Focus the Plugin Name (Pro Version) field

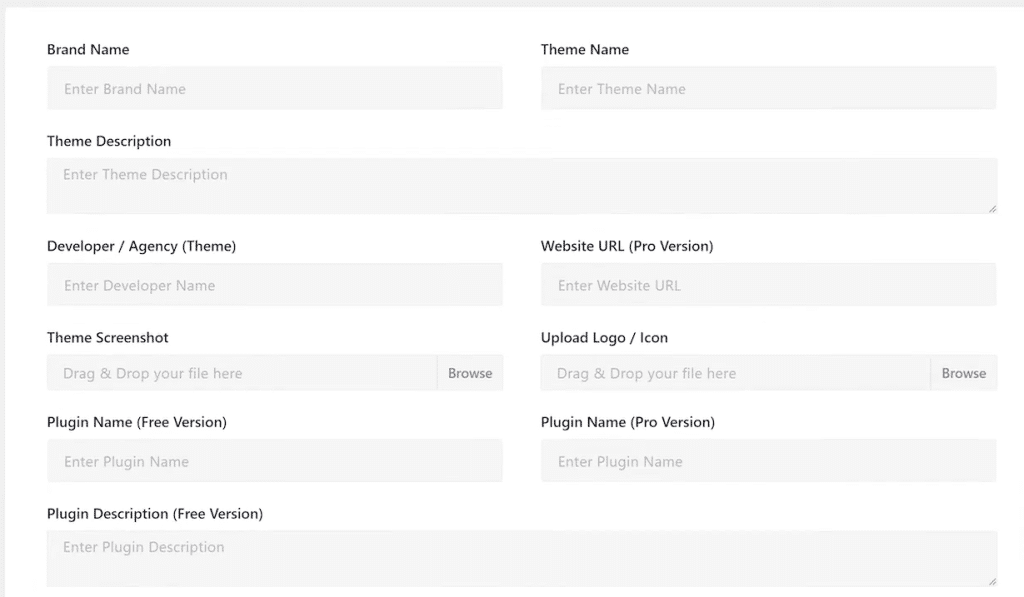pos(768,461)
